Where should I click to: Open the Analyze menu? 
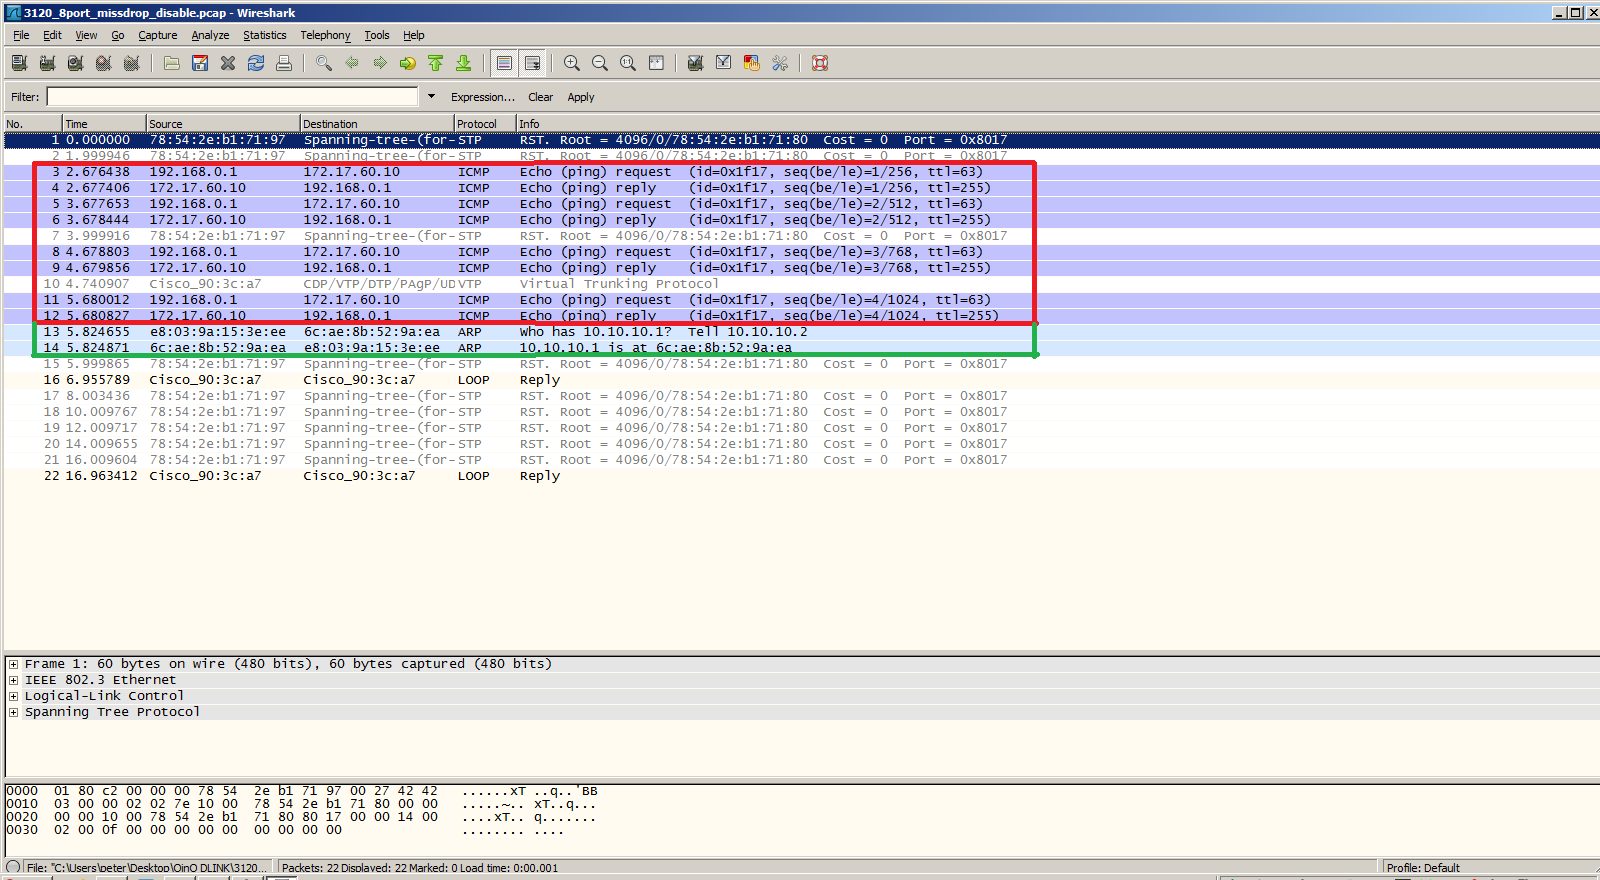click(x=210, y=35)
